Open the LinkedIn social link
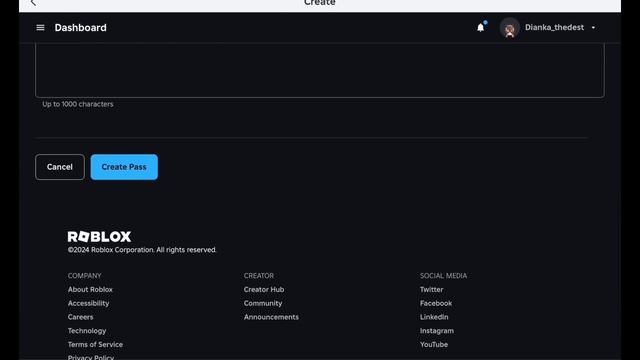The width and height of the screenshot is (640, 360). coord(434,317)
